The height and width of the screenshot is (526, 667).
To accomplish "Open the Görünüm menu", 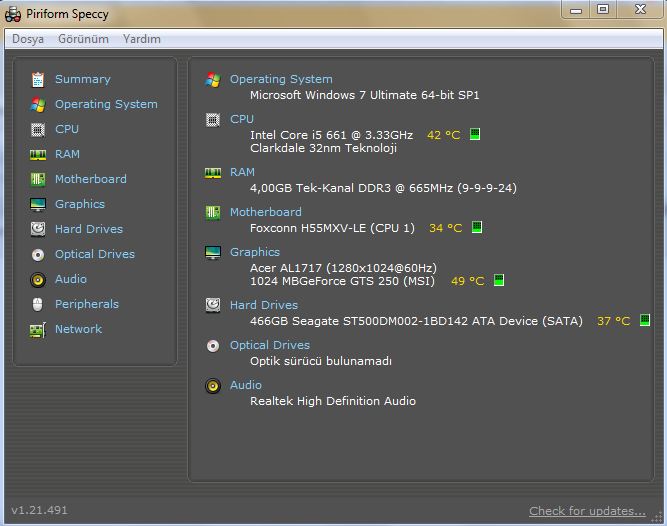I will [83, 39].
